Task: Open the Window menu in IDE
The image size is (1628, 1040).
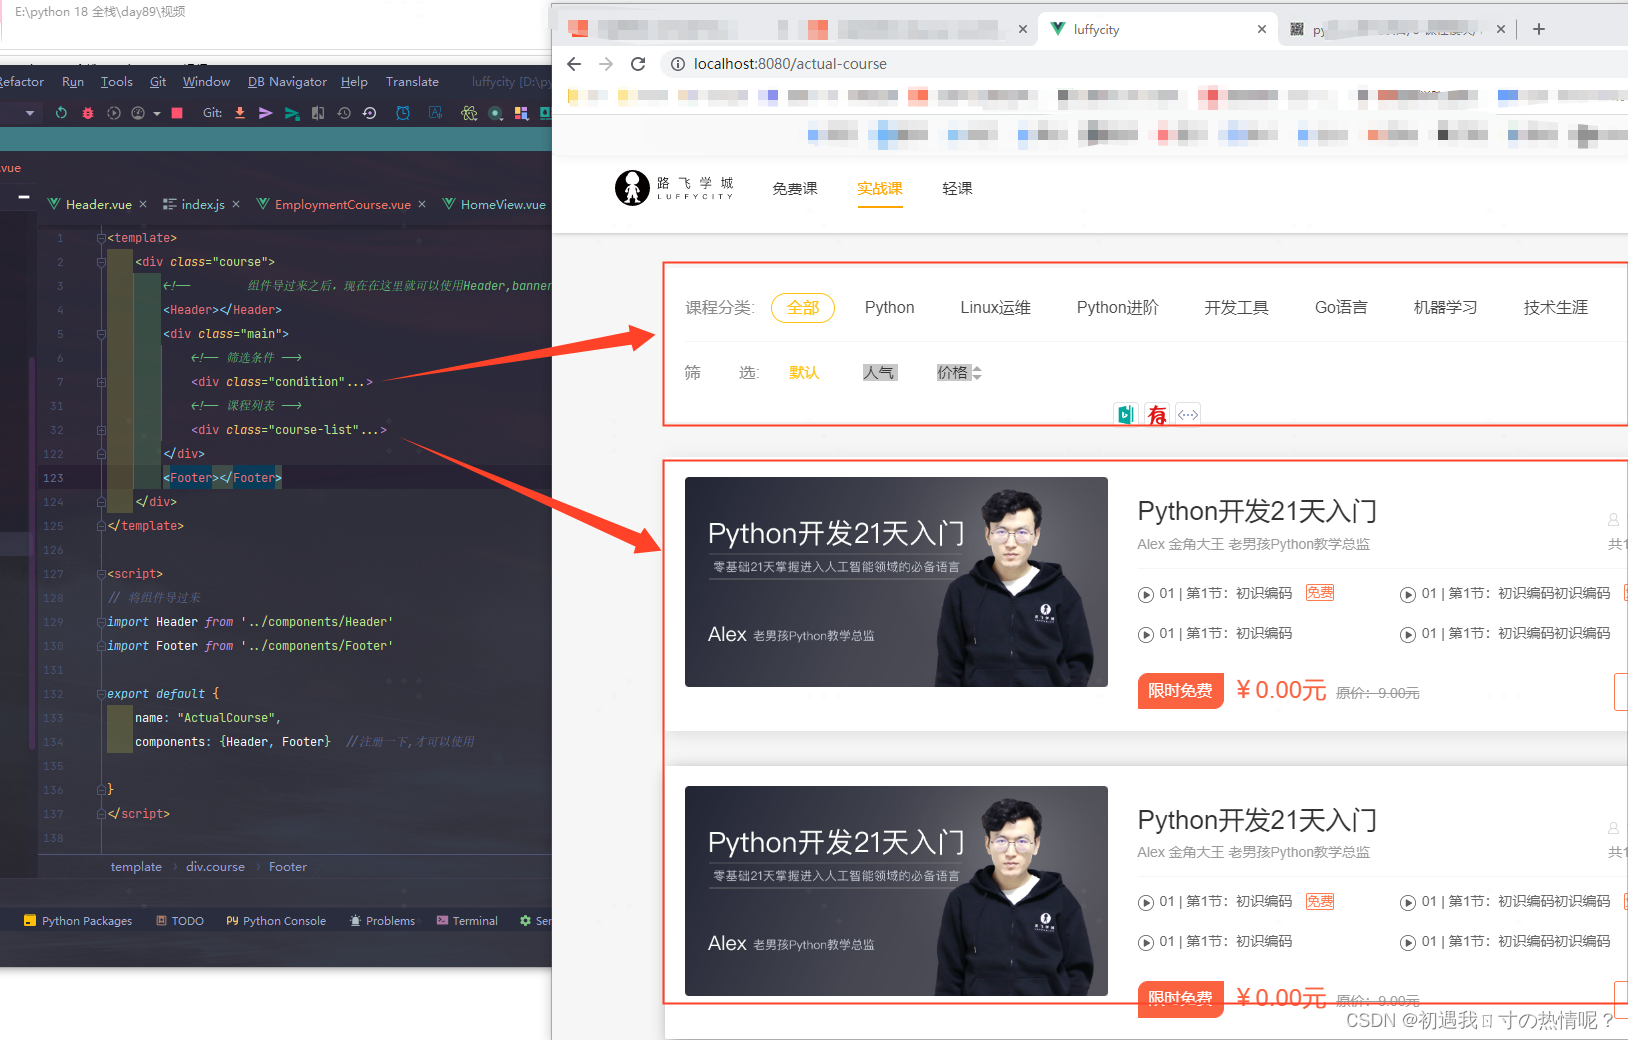Action: [x=206, y=82]
